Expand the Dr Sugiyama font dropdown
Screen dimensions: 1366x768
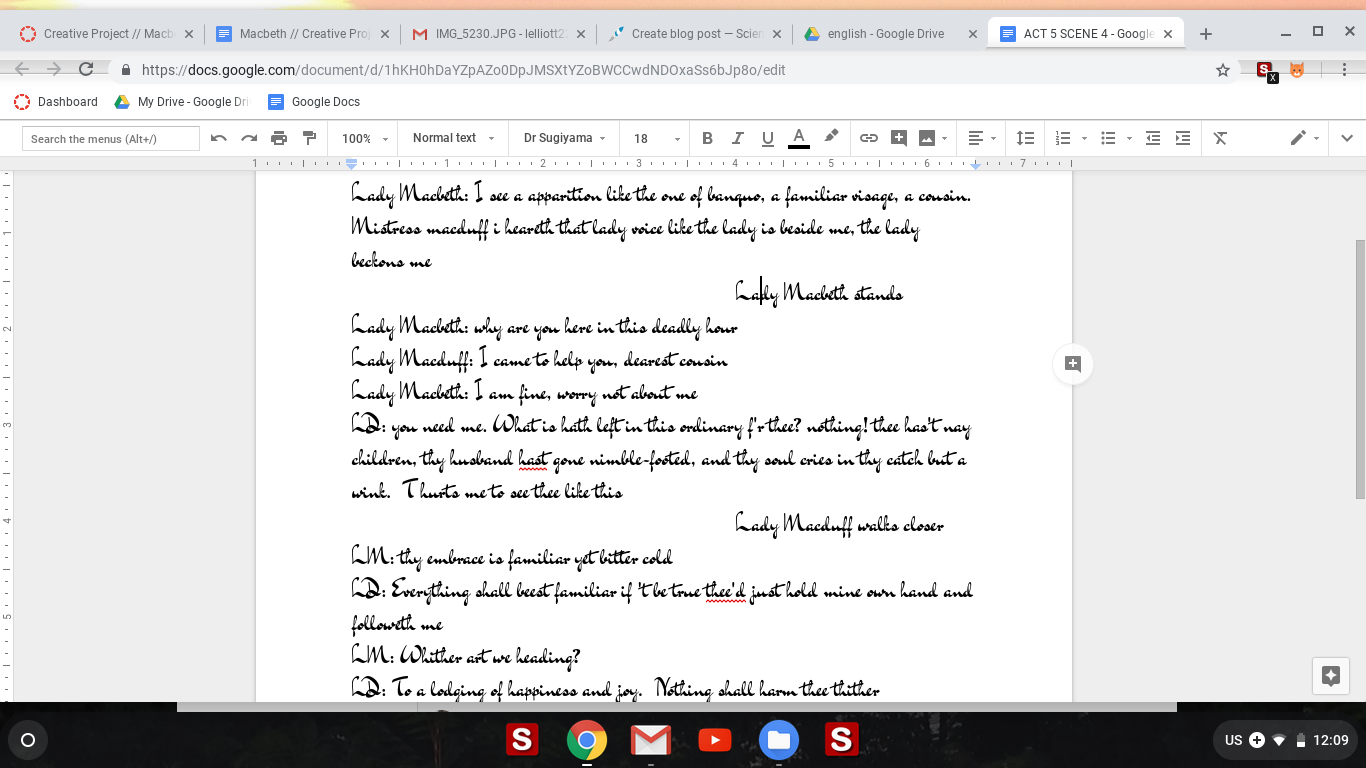tap(564, 138)
